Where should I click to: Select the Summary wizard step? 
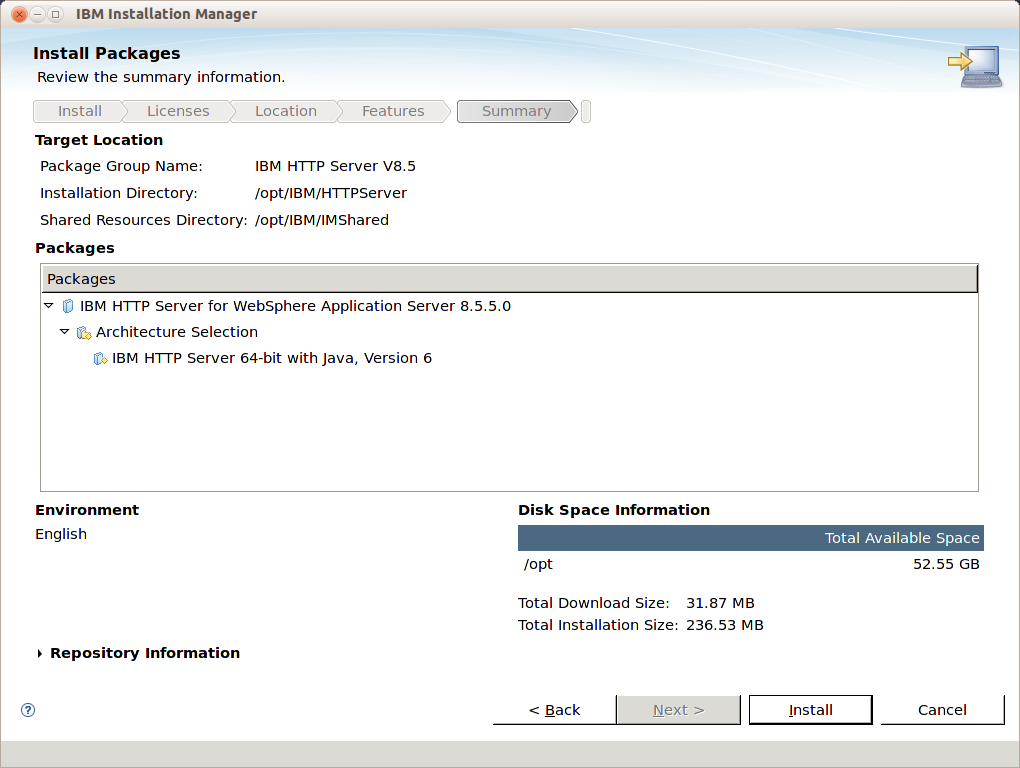click(517, 111)
